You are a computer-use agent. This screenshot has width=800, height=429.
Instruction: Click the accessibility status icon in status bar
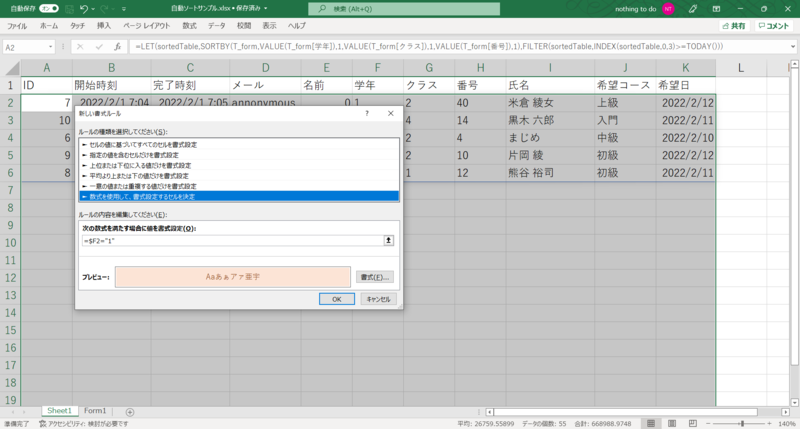click(43, 424)
